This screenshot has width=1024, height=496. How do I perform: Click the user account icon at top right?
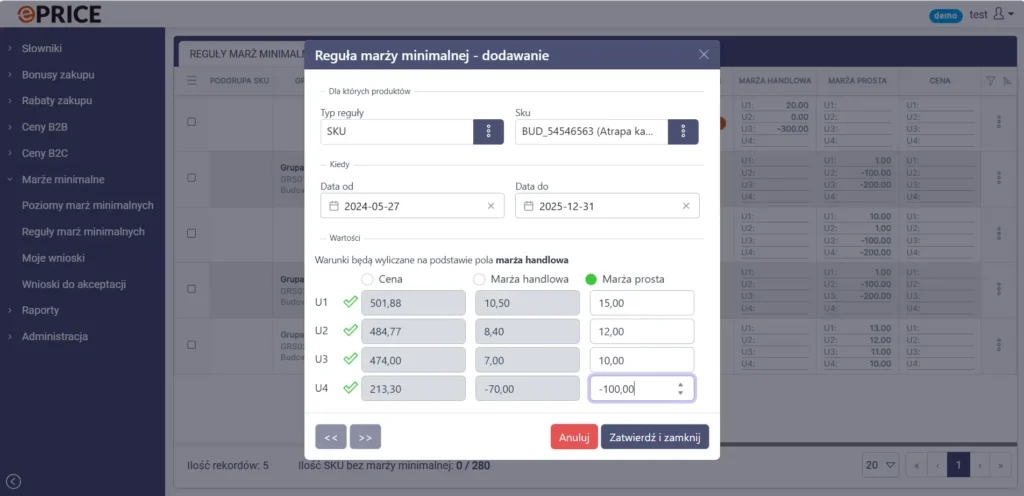point(1002,15)
